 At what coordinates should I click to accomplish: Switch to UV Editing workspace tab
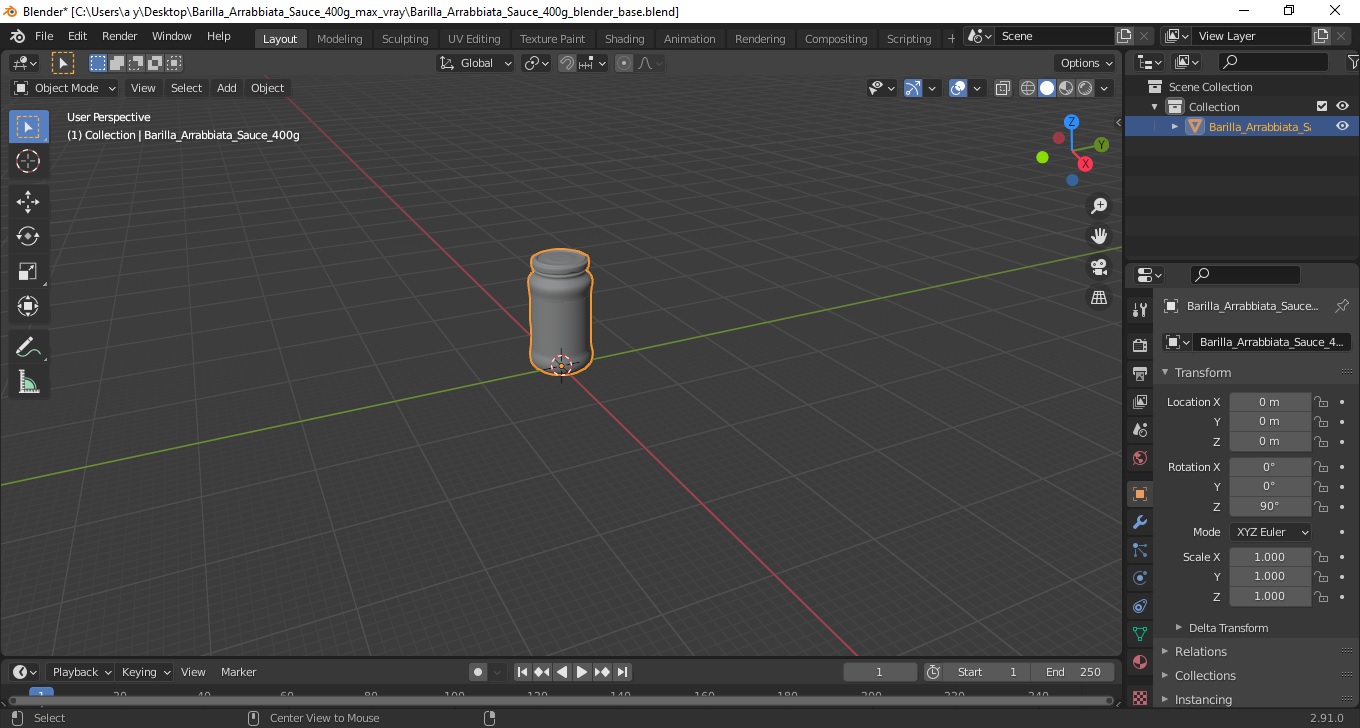click(x=474, y=39)
